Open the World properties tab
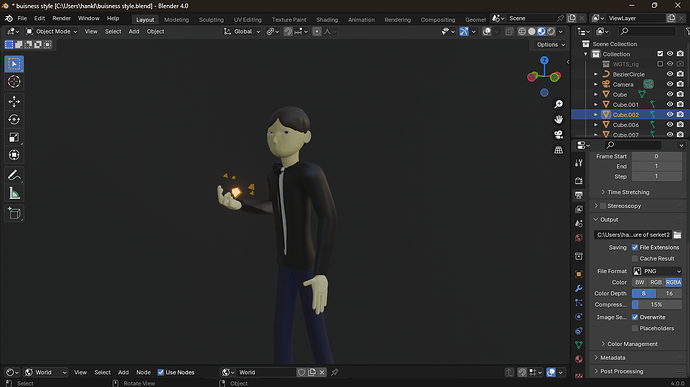Viewport: 690px width, 387px height. 579,238
